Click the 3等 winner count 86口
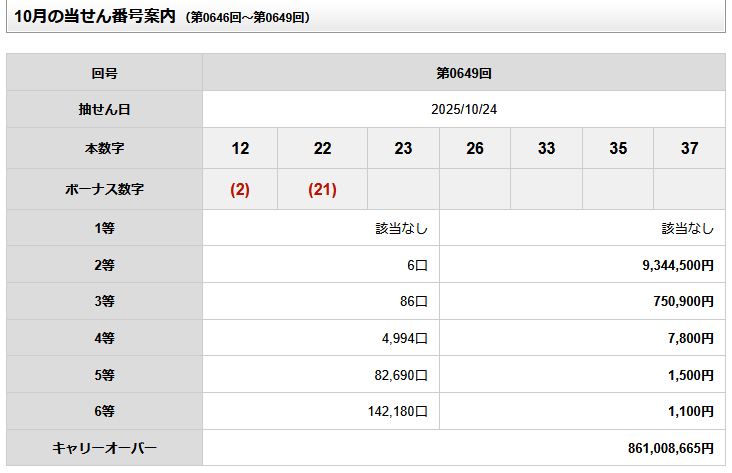 412,302
